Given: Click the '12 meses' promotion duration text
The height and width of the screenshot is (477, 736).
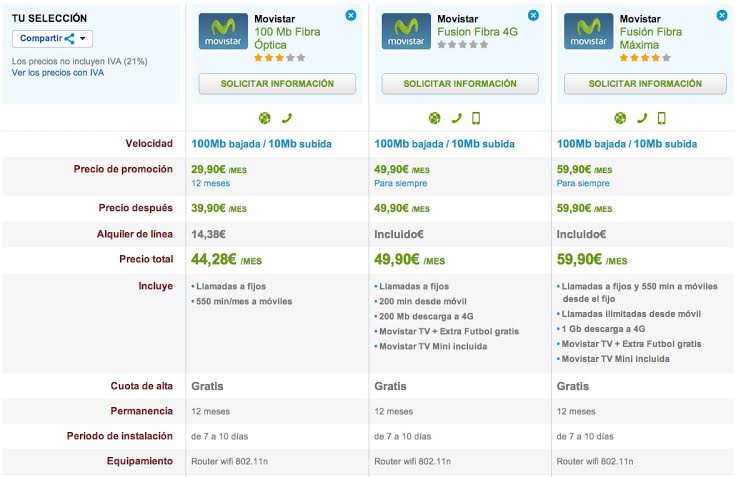Looking at the screenshot, I should coord(210,184).
